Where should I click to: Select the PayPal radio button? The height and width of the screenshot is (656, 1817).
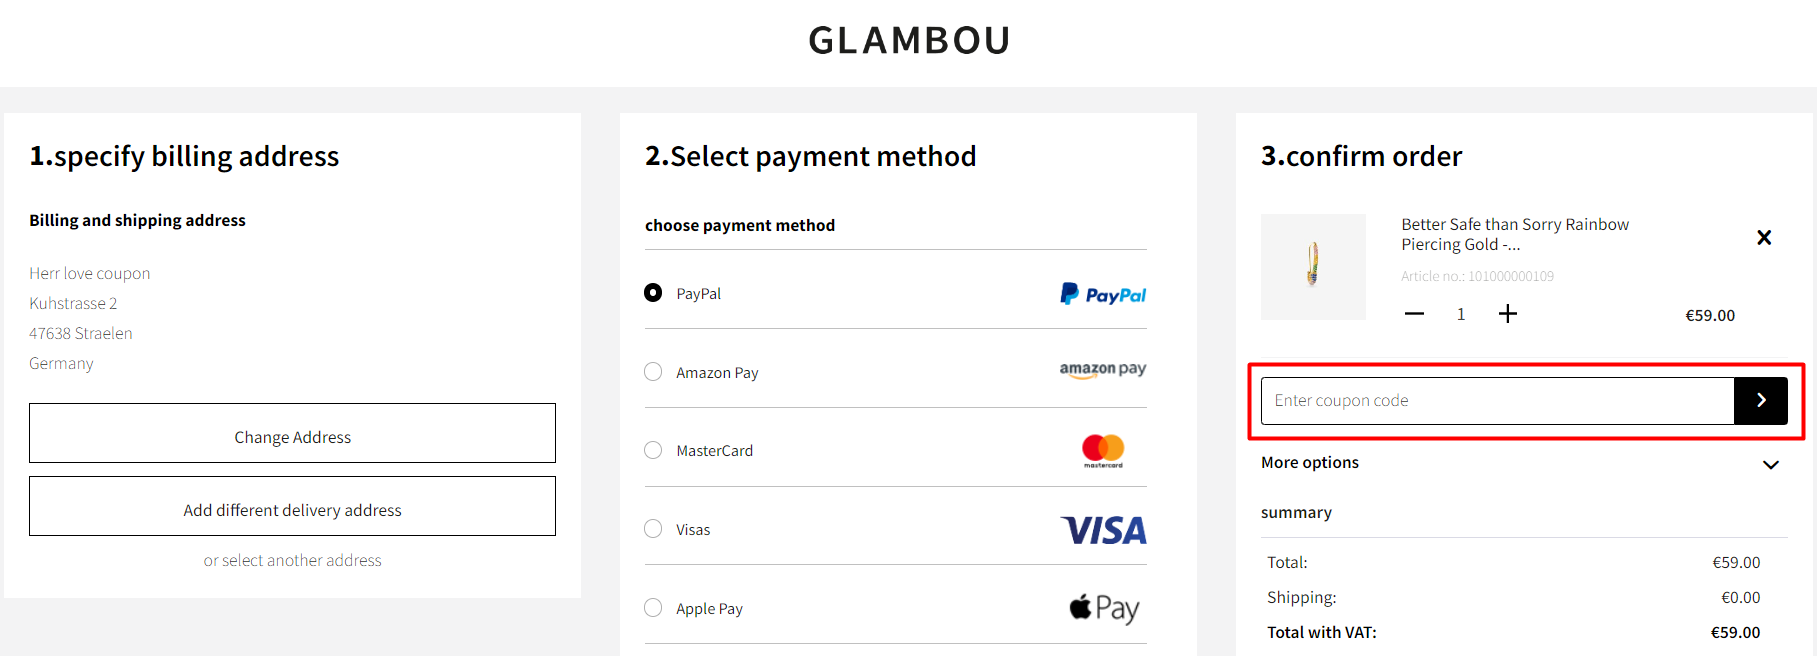click(x=653, y=293)
